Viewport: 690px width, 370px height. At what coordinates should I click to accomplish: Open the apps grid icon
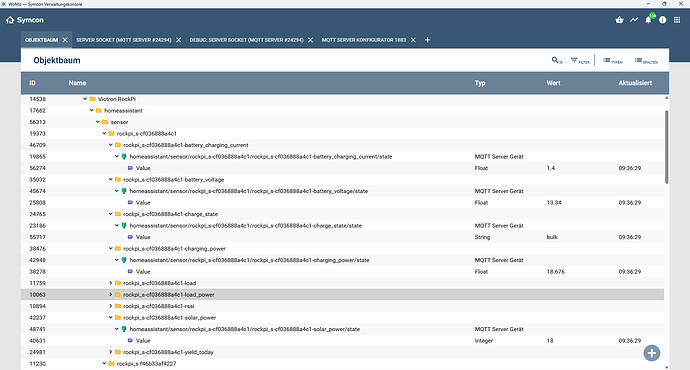point(677,20)
